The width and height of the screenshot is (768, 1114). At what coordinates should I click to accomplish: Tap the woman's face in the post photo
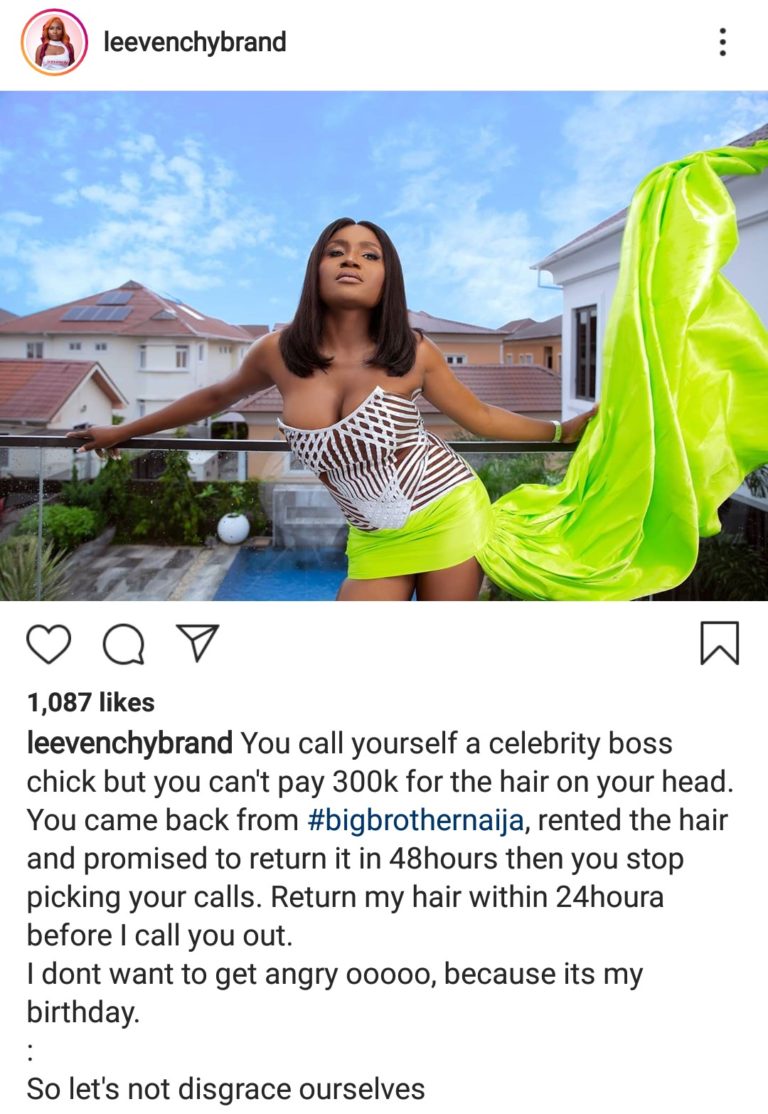tap(351, 261)
